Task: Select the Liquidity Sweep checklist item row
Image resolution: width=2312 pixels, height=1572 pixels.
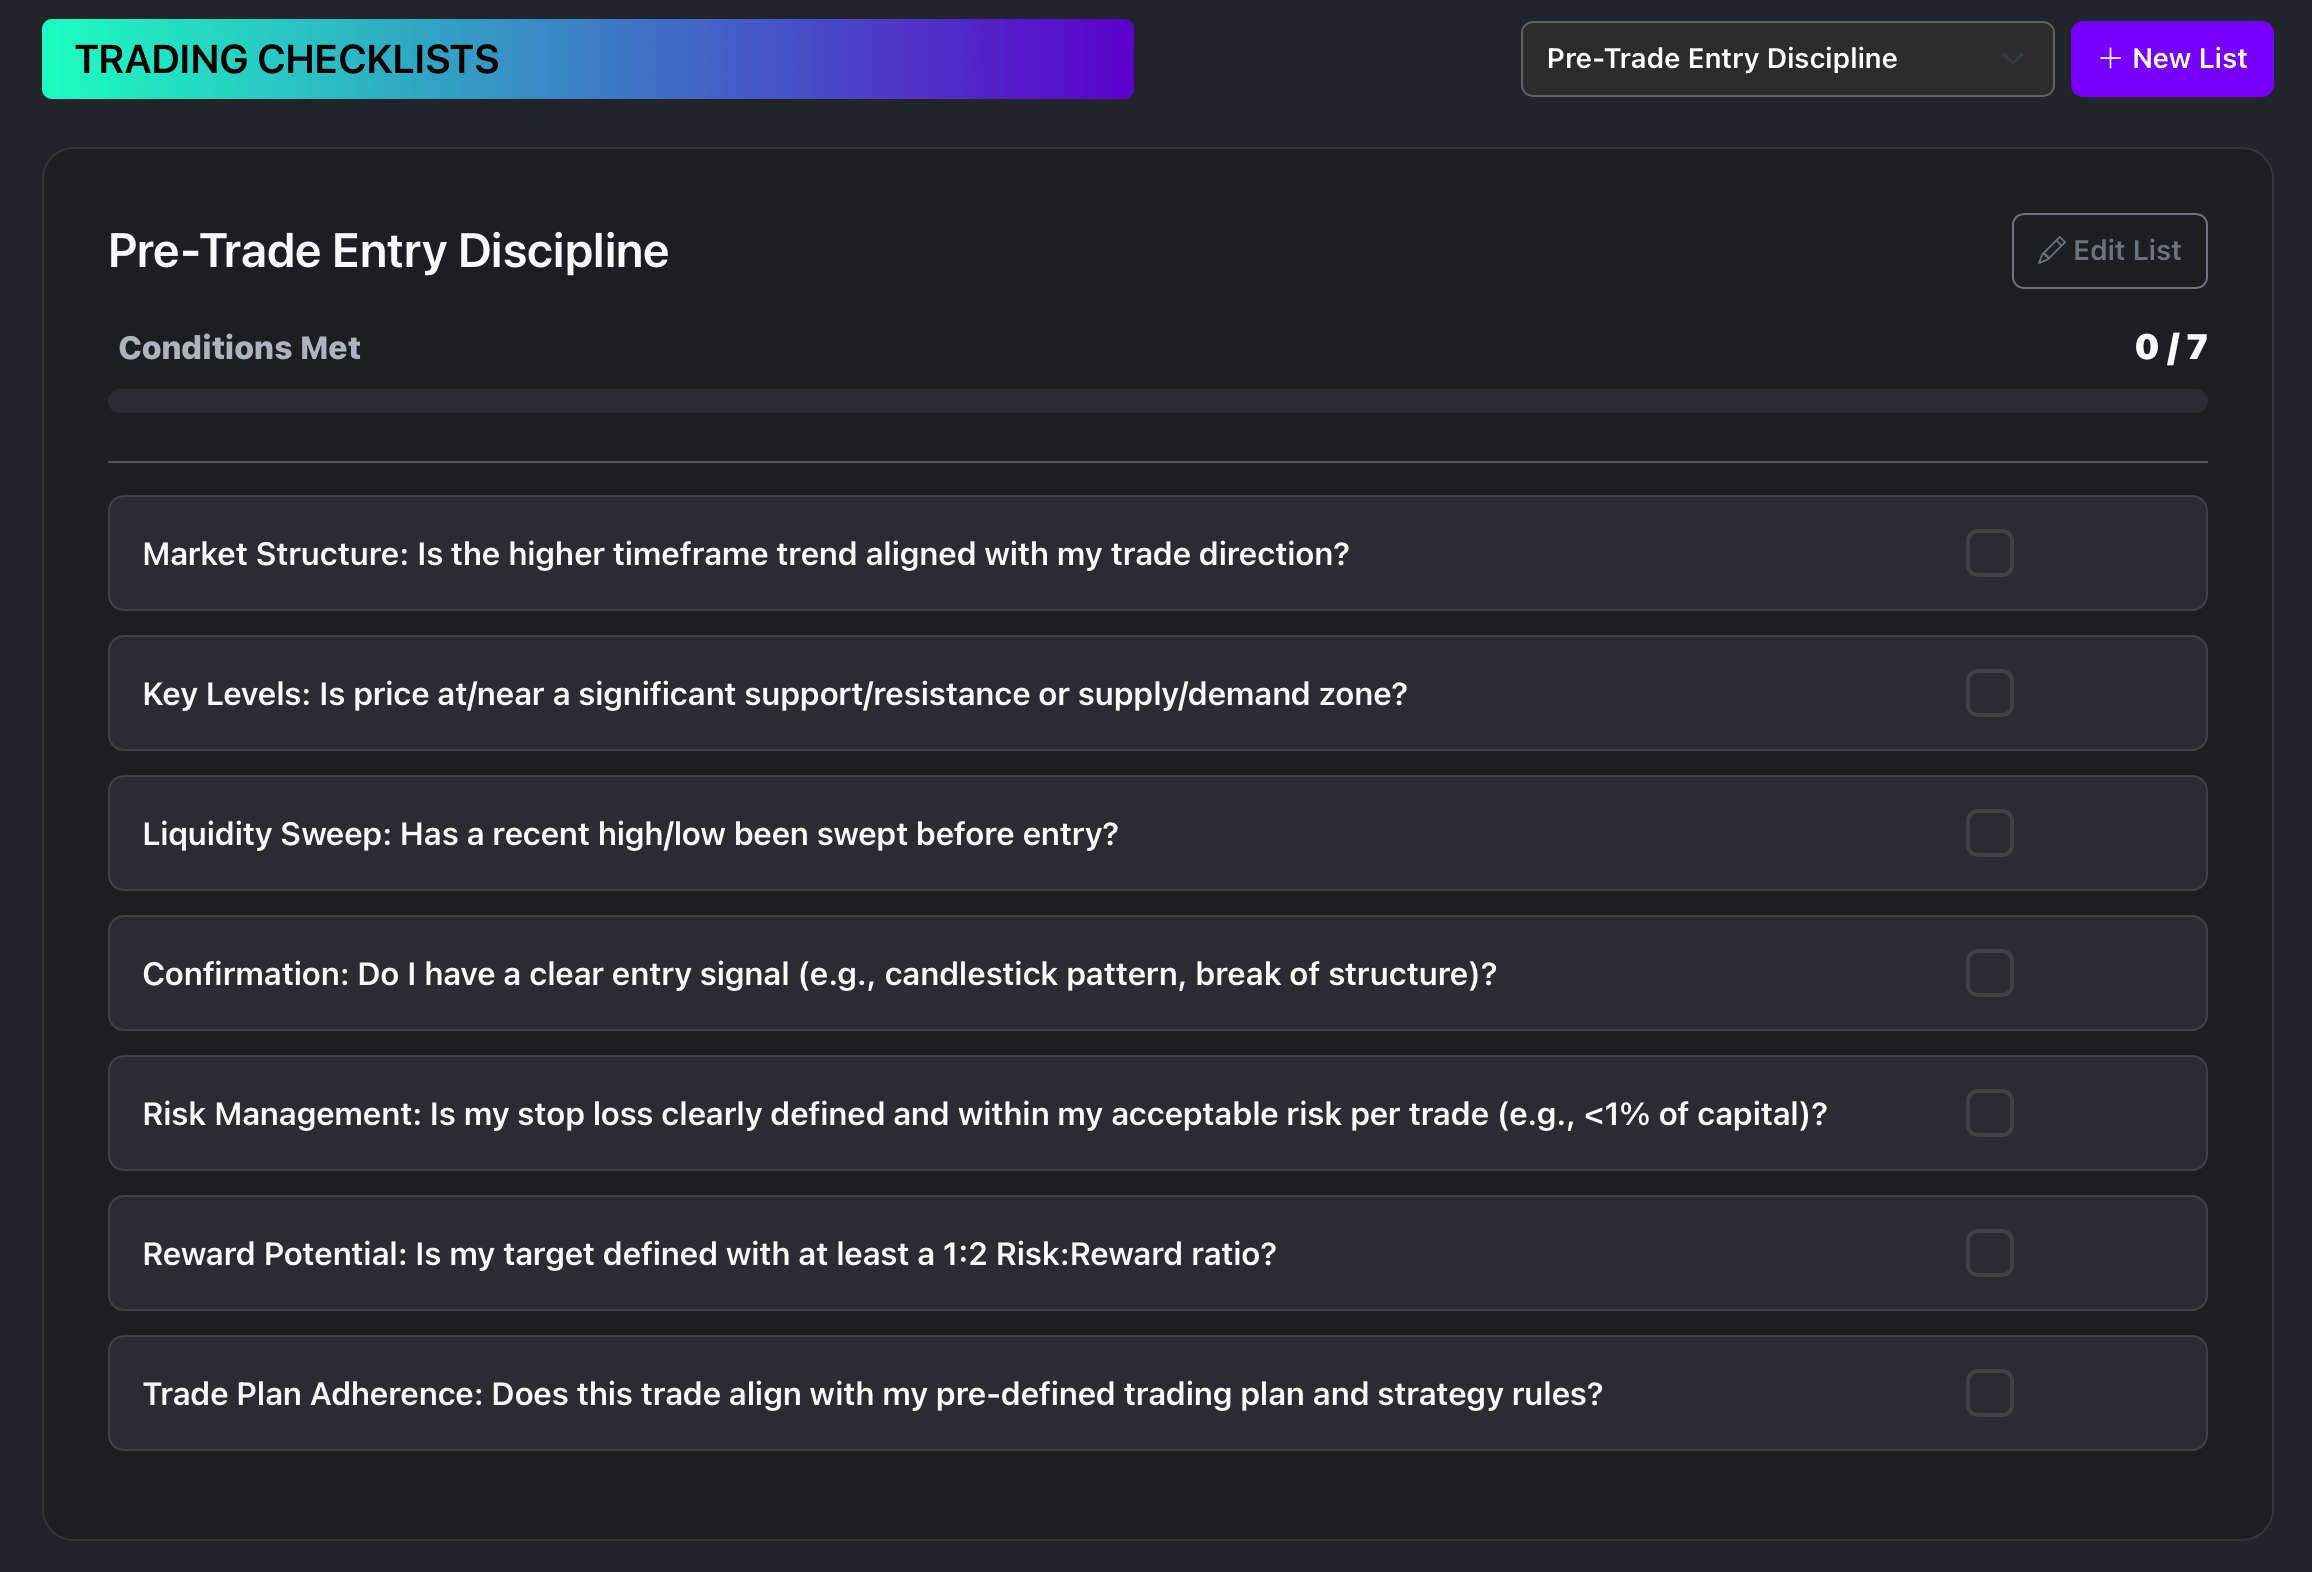Action: coord(900,833)
